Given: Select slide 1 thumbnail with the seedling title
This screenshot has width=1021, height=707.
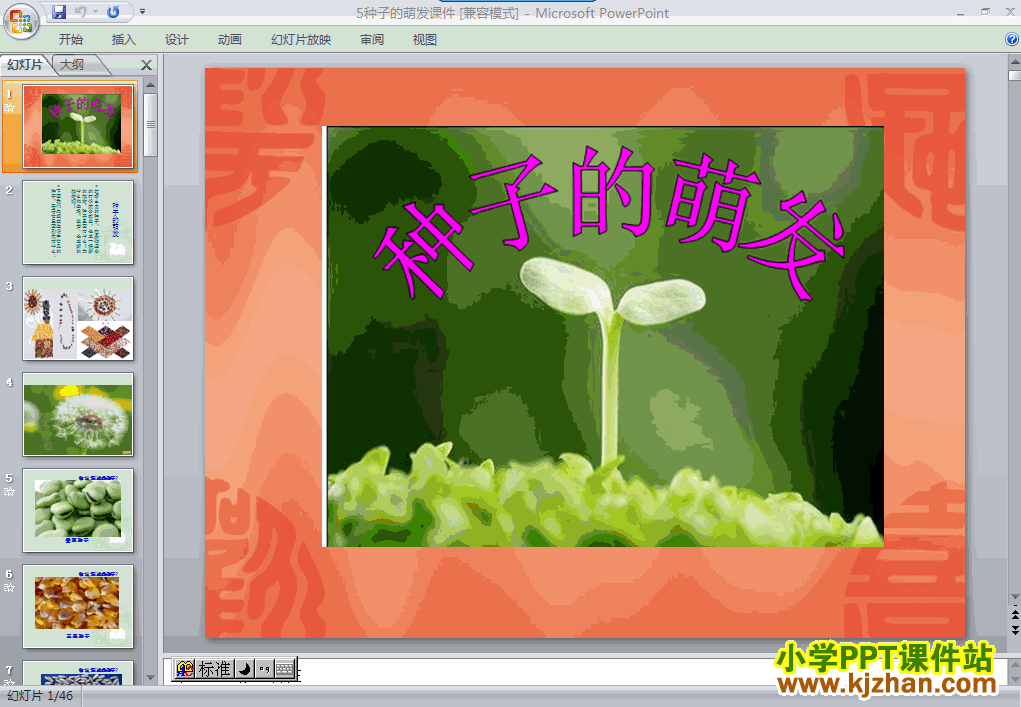Looking at the screenshot, I should coord(78,127).
